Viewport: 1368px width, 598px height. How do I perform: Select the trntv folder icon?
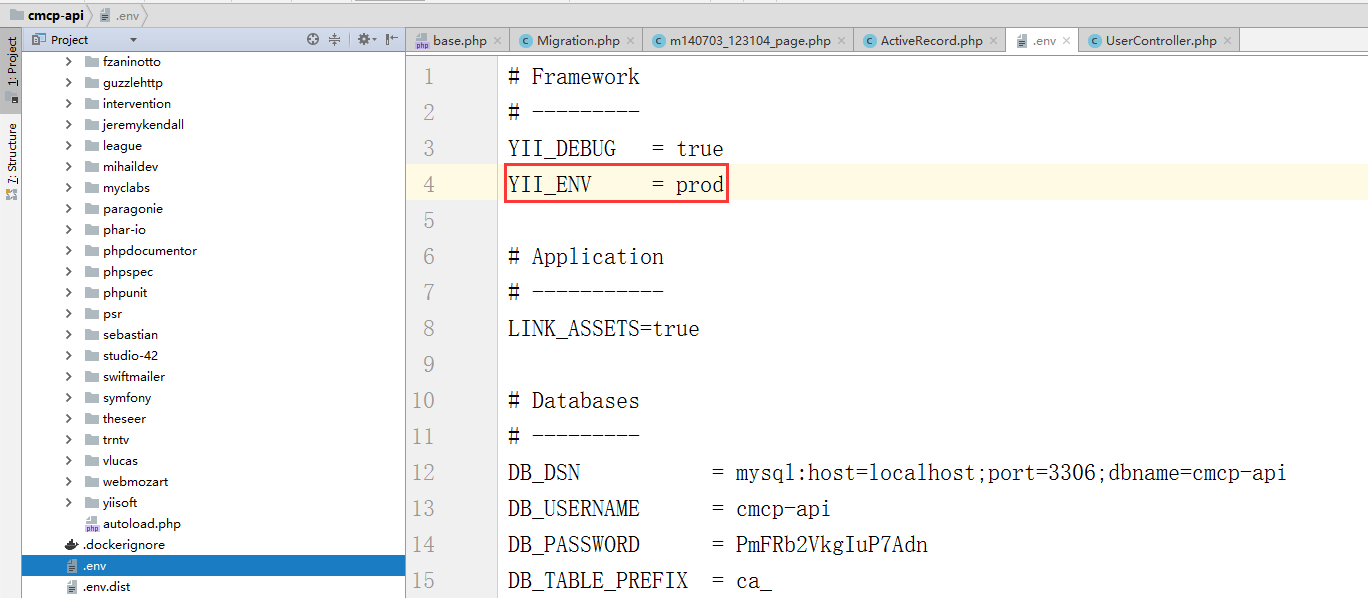tap(92, 439)
